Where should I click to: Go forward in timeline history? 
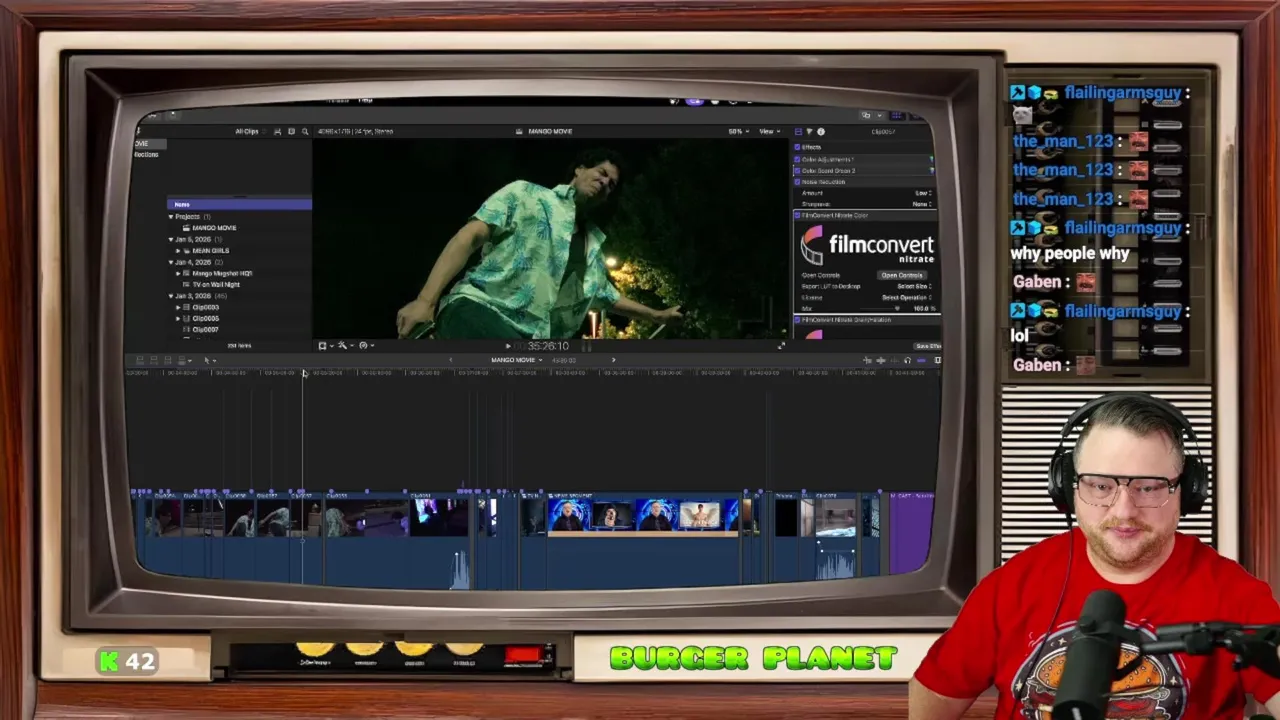pos(613,360)
